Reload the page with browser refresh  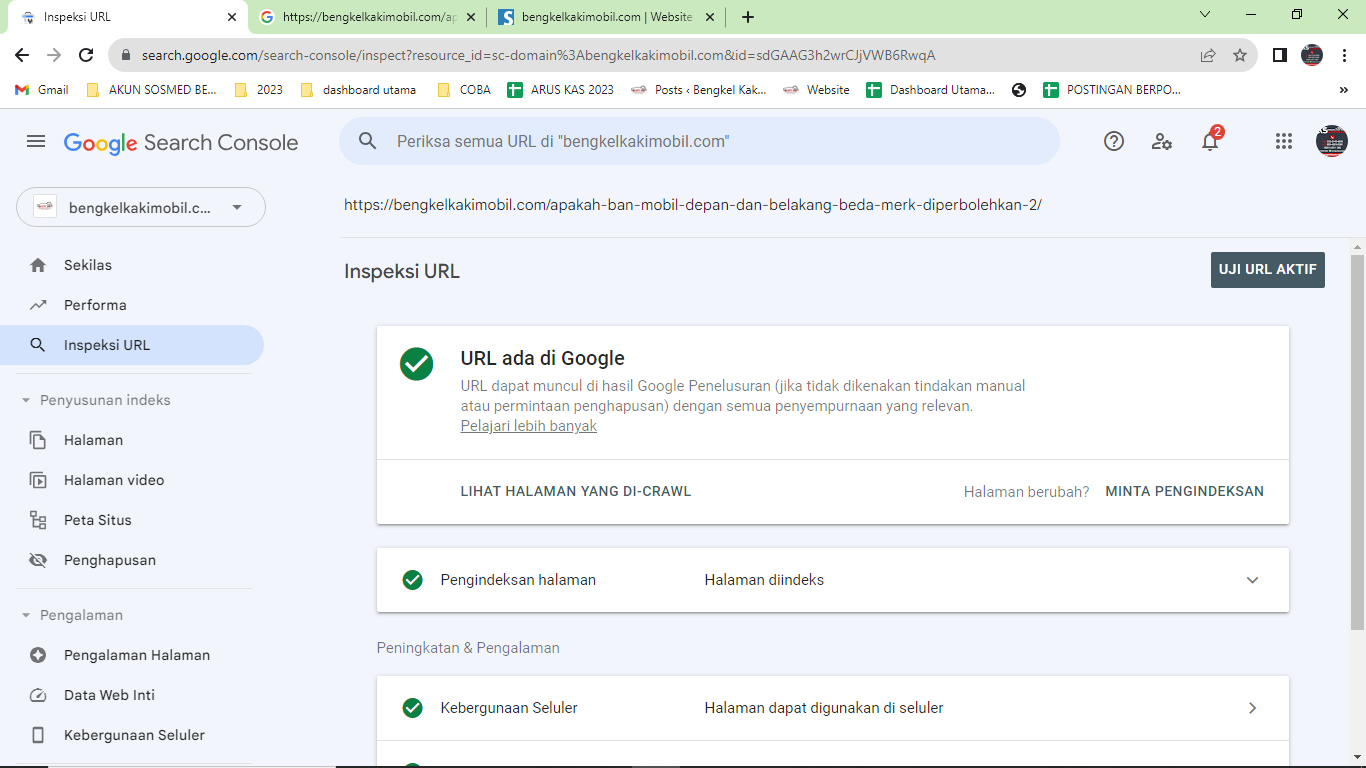[86, 55]
